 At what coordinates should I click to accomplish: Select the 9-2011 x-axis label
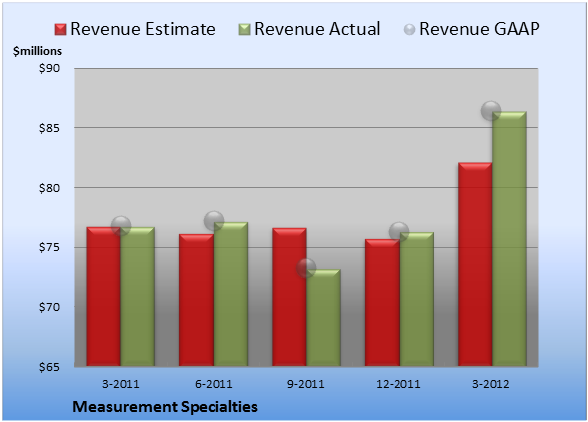click(306, 384)
